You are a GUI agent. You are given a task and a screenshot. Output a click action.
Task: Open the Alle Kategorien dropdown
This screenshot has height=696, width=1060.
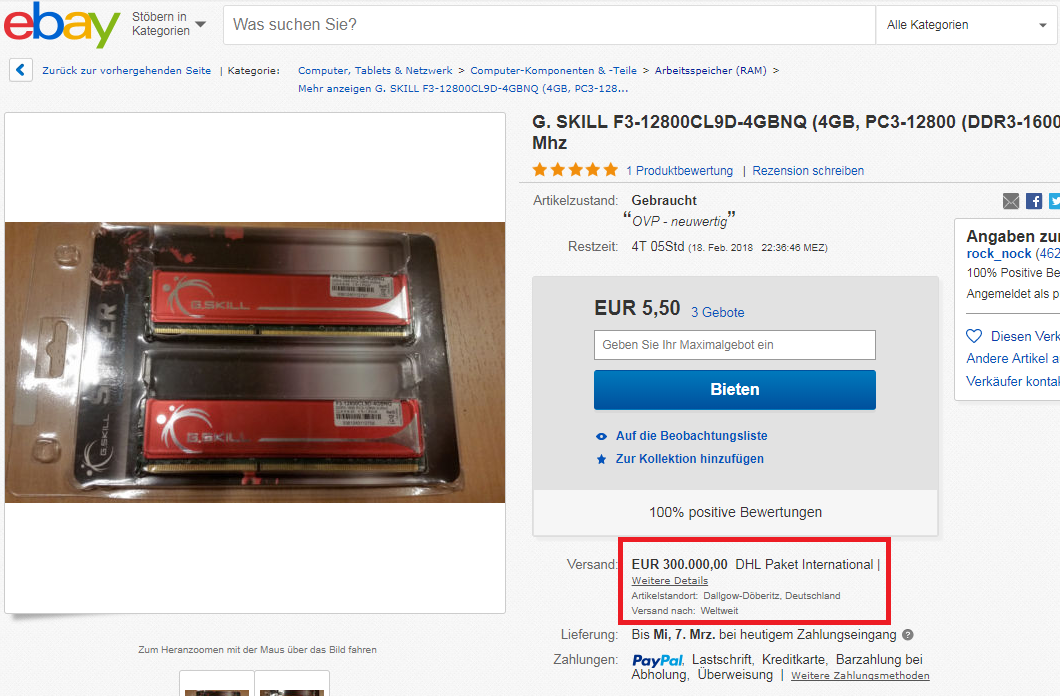967,25
